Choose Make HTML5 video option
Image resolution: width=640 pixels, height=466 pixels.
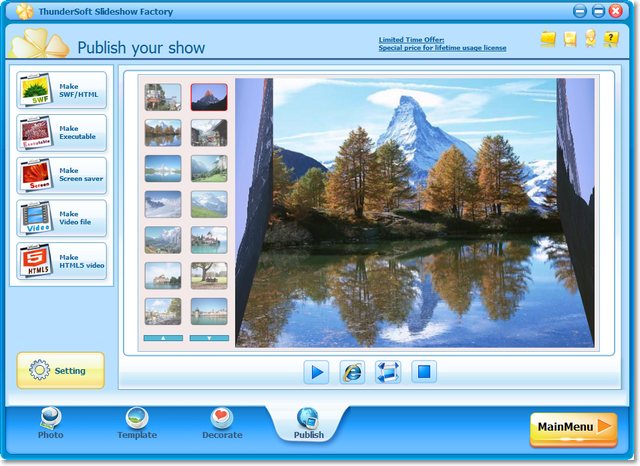tap(61, 262)
